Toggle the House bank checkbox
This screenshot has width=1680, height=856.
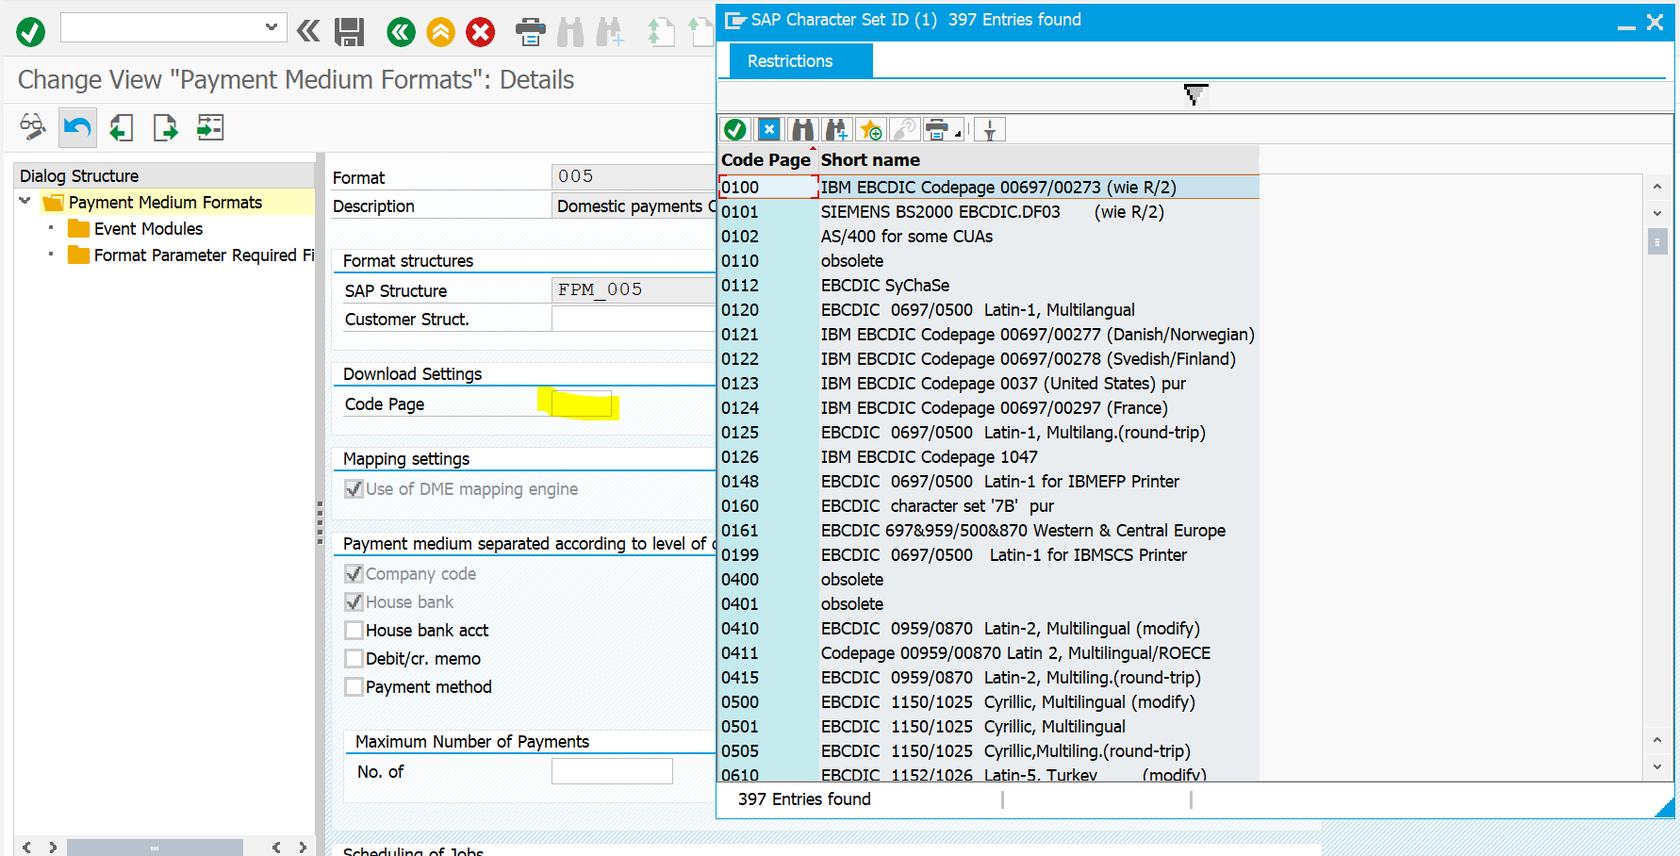point(353,602)
